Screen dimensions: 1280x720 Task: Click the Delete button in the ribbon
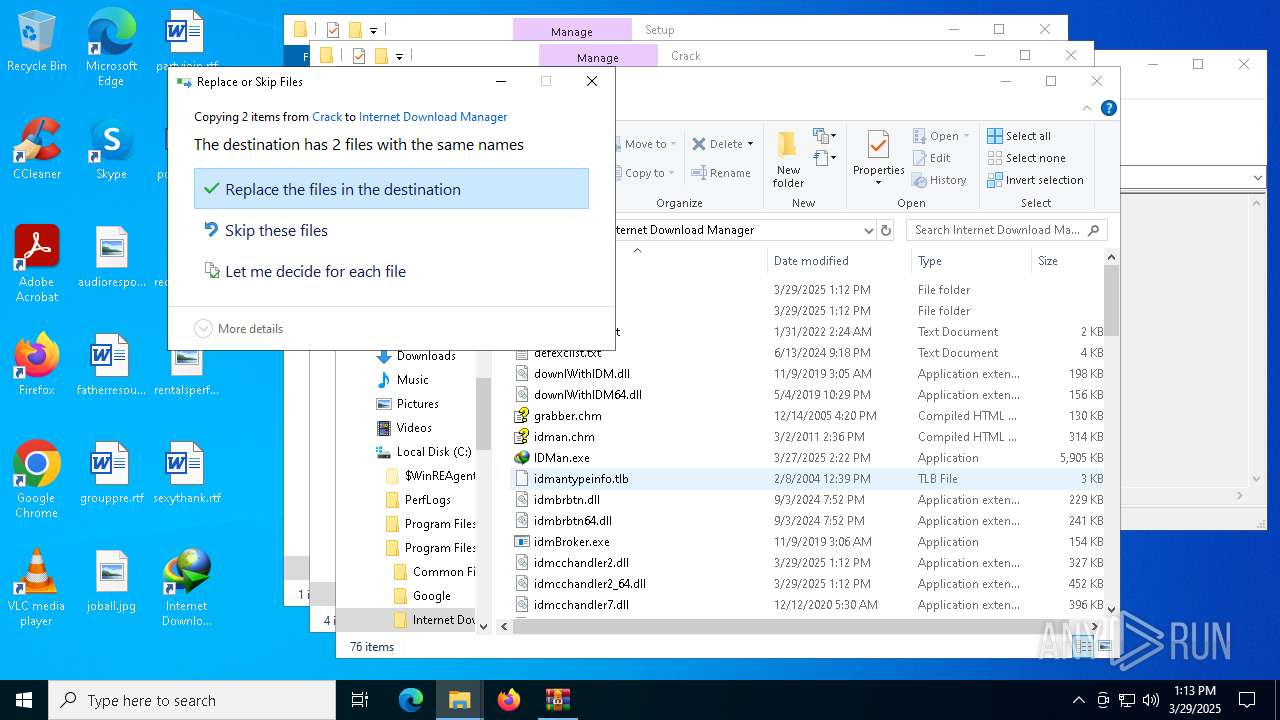click(723, 144)
